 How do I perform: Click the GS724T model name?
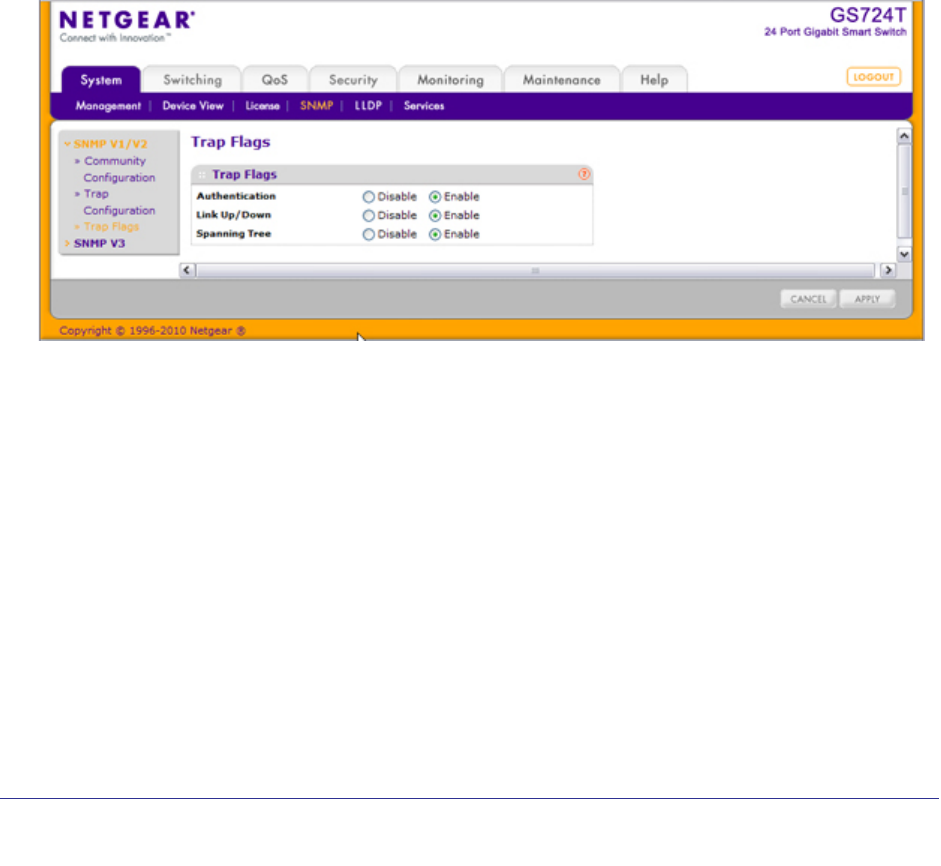tap(867, 15)
